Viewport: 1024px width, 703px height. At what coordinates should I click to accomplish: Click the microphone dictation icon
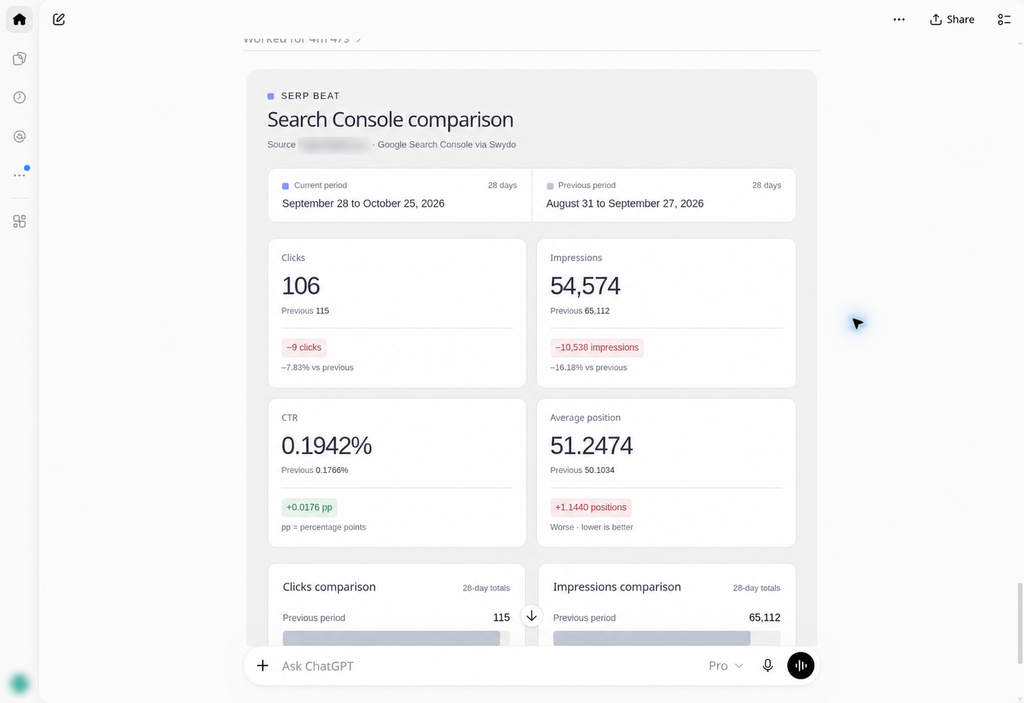(768, 666)
